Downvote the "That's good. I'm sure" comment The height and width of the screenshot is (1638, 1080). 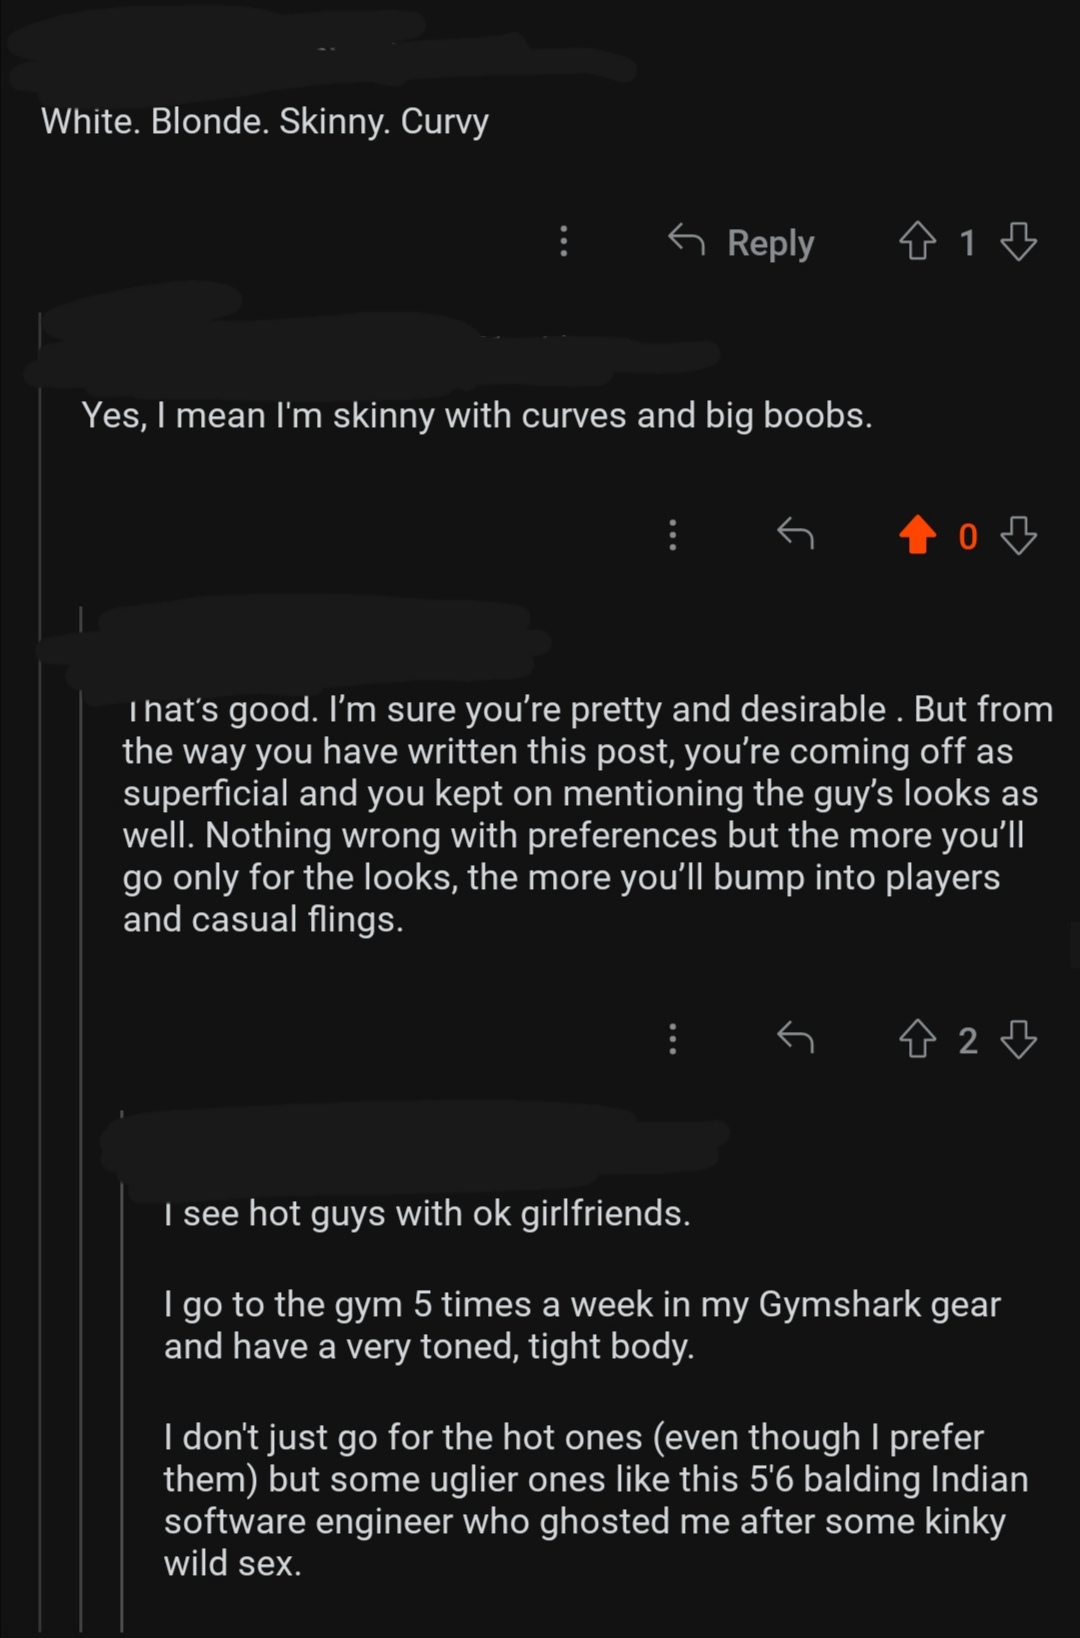[1019, 1040]
